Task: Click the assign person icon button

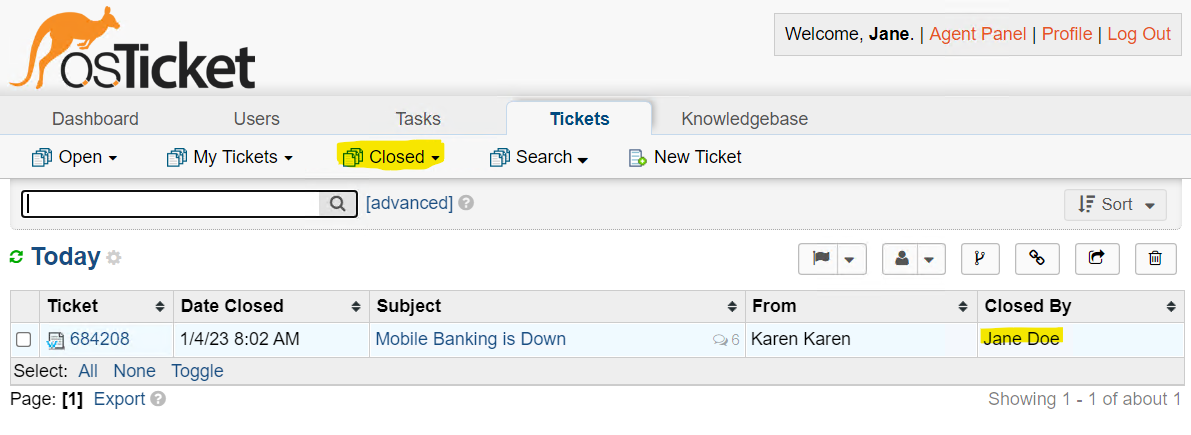Action: click(902, 259)
